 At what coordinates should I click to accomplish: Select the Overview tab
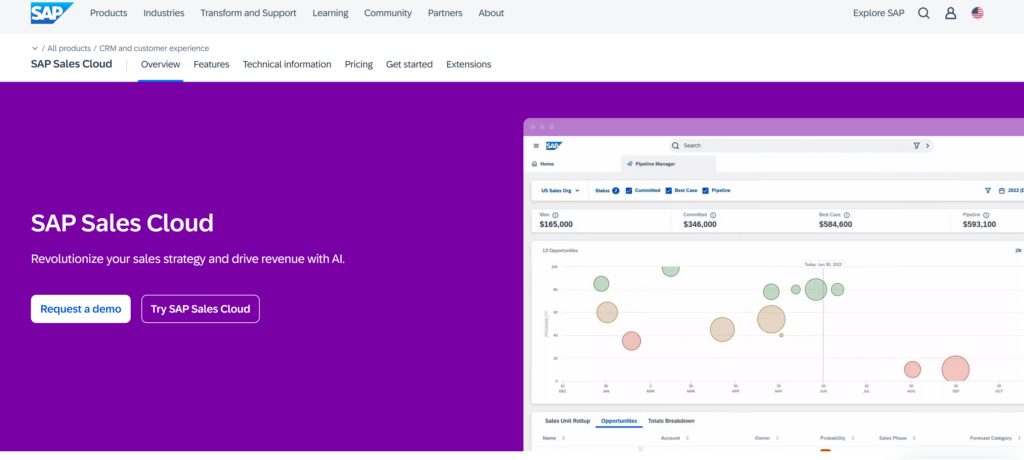(x=161, y=65)
